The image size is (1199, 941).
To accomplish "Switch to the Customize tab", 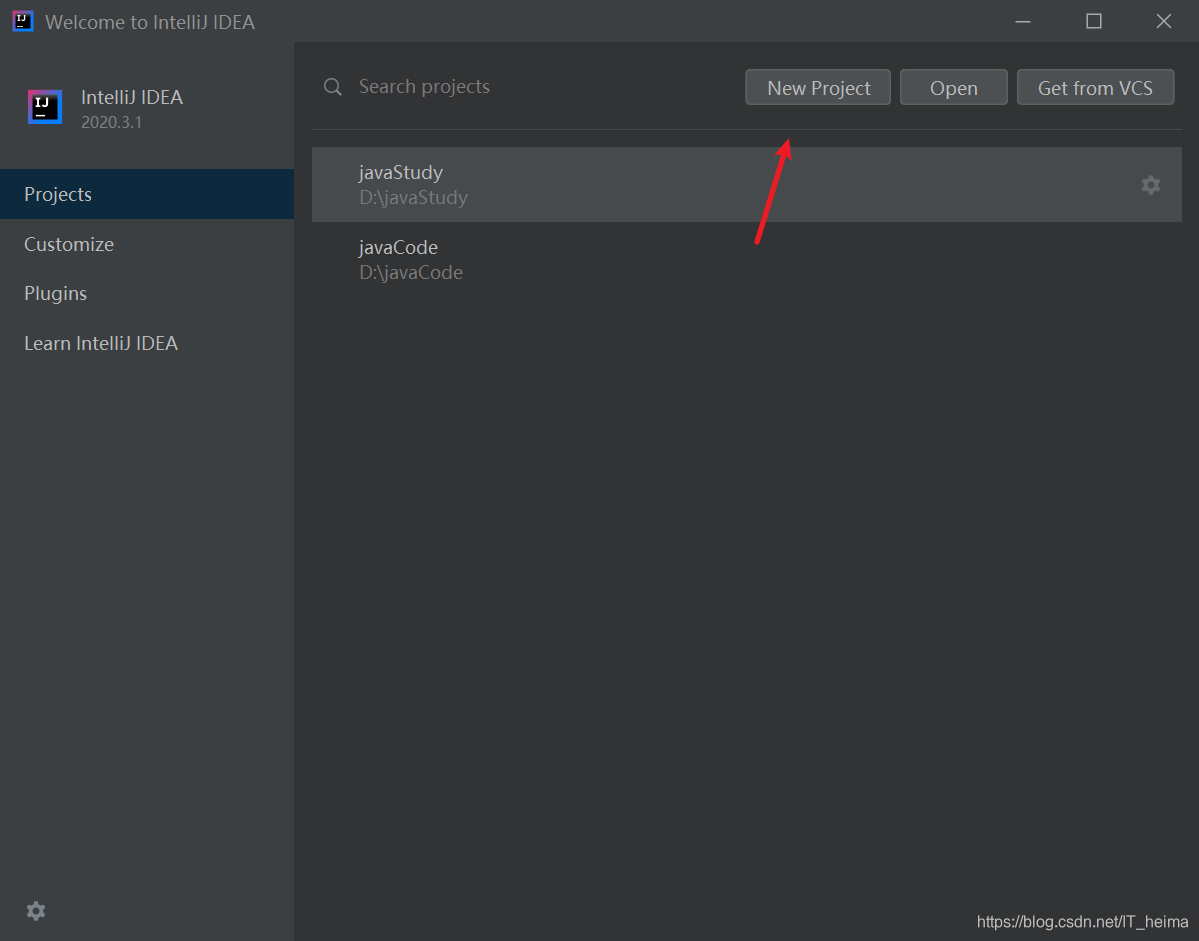I will click(147, 244).
